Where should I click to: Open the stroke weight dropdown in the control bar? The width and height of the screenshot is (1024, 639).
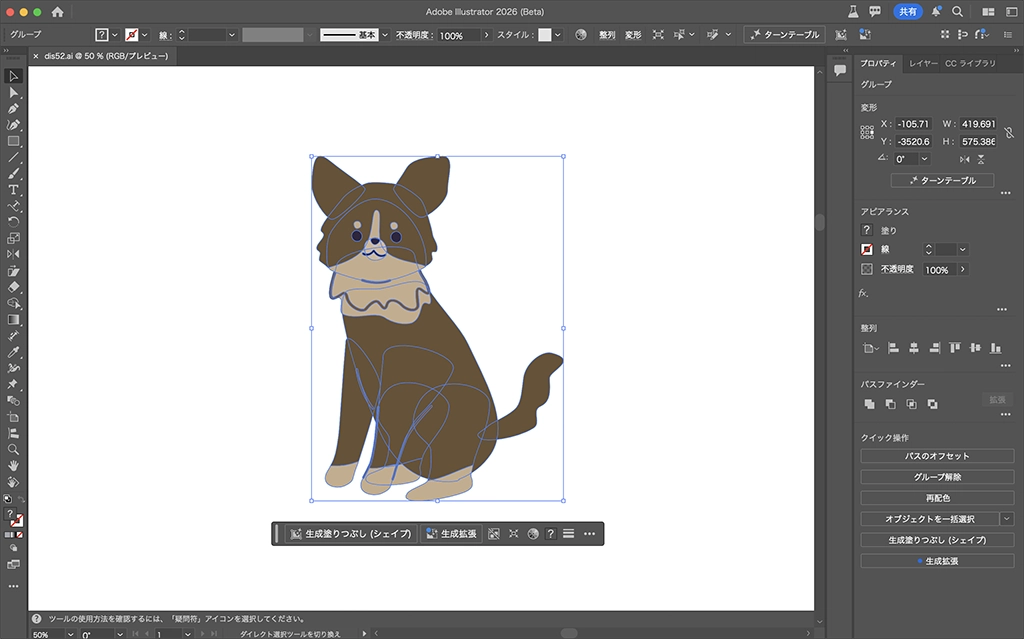[231, 35]
